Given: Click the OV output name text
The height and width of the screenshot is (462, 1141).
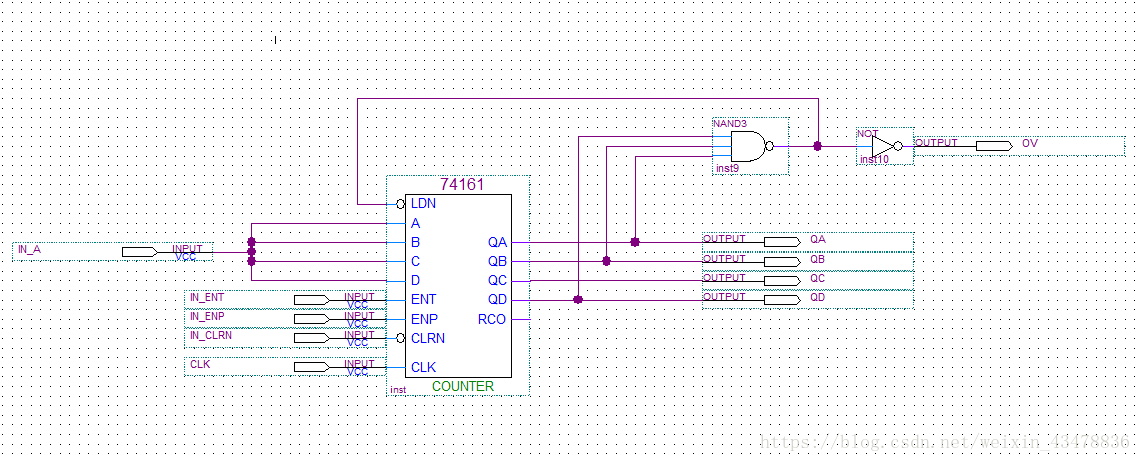Looking at the screenshot, I should click(x=1030, y=143).
